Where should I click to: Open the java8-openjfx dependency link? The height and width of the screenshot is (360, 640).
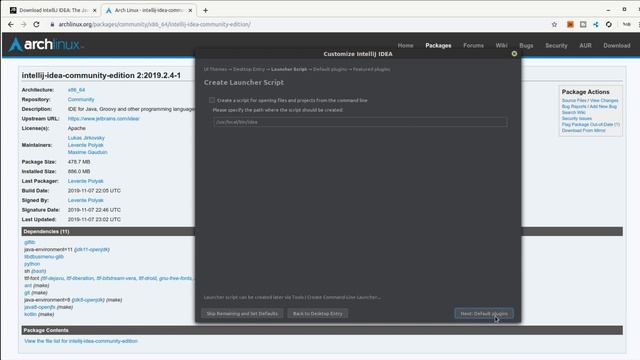pos(40,307)
